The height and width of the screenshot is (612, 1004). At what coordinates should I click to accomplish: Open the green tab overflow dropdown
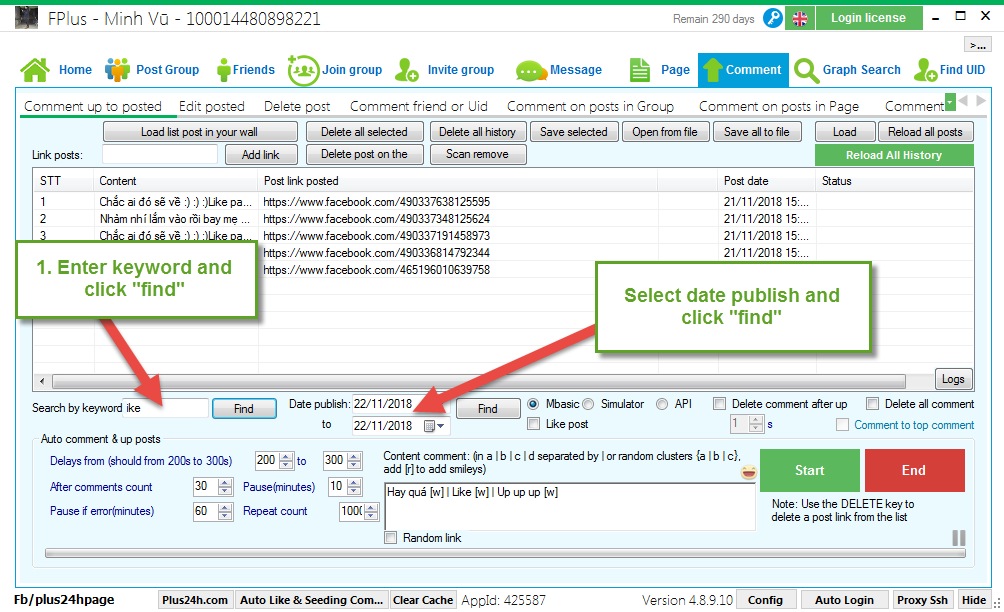tap(950, 101)
